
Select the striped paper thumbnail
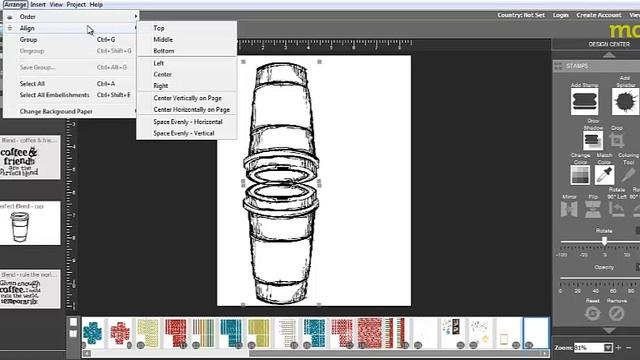click(x=204, y=333)
